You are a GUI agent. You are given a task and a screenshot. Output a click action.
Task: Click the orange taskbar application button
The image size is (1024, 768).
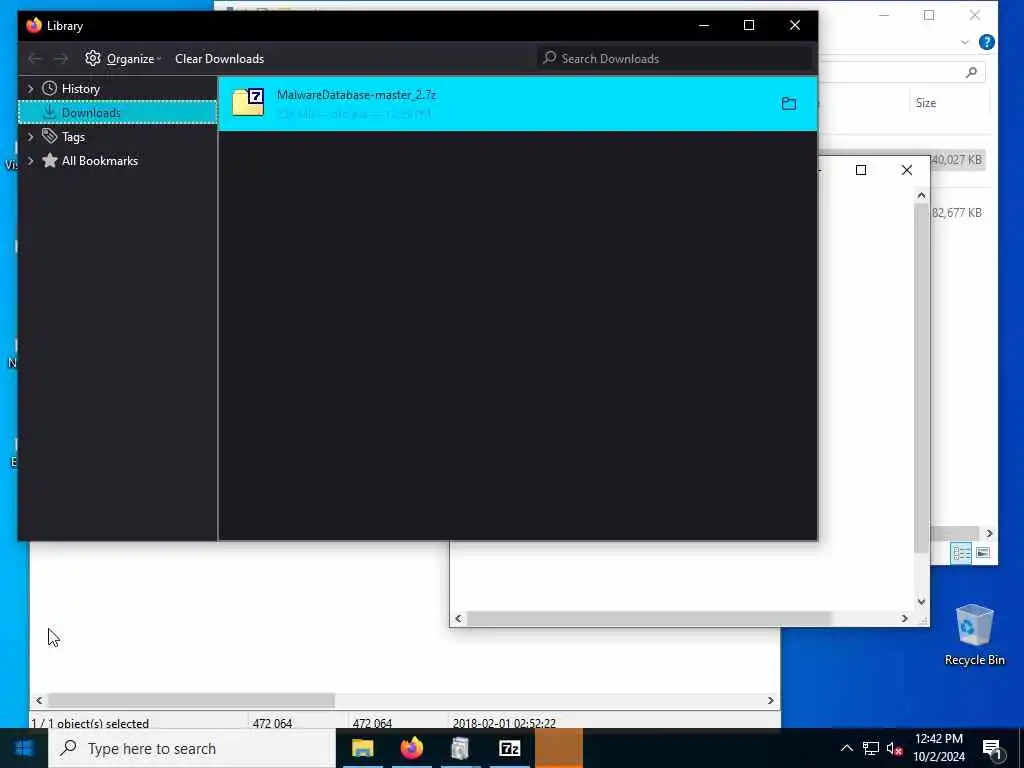pos(559,748)
